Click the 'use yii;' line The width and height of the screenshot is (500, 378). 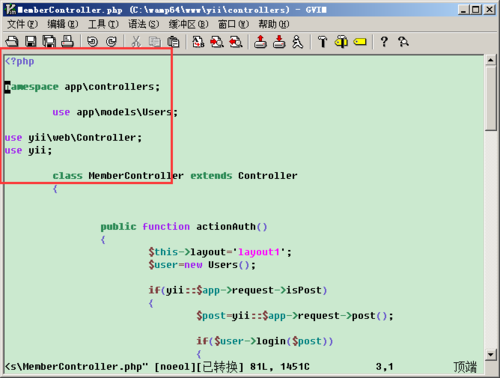click(28, 150)
